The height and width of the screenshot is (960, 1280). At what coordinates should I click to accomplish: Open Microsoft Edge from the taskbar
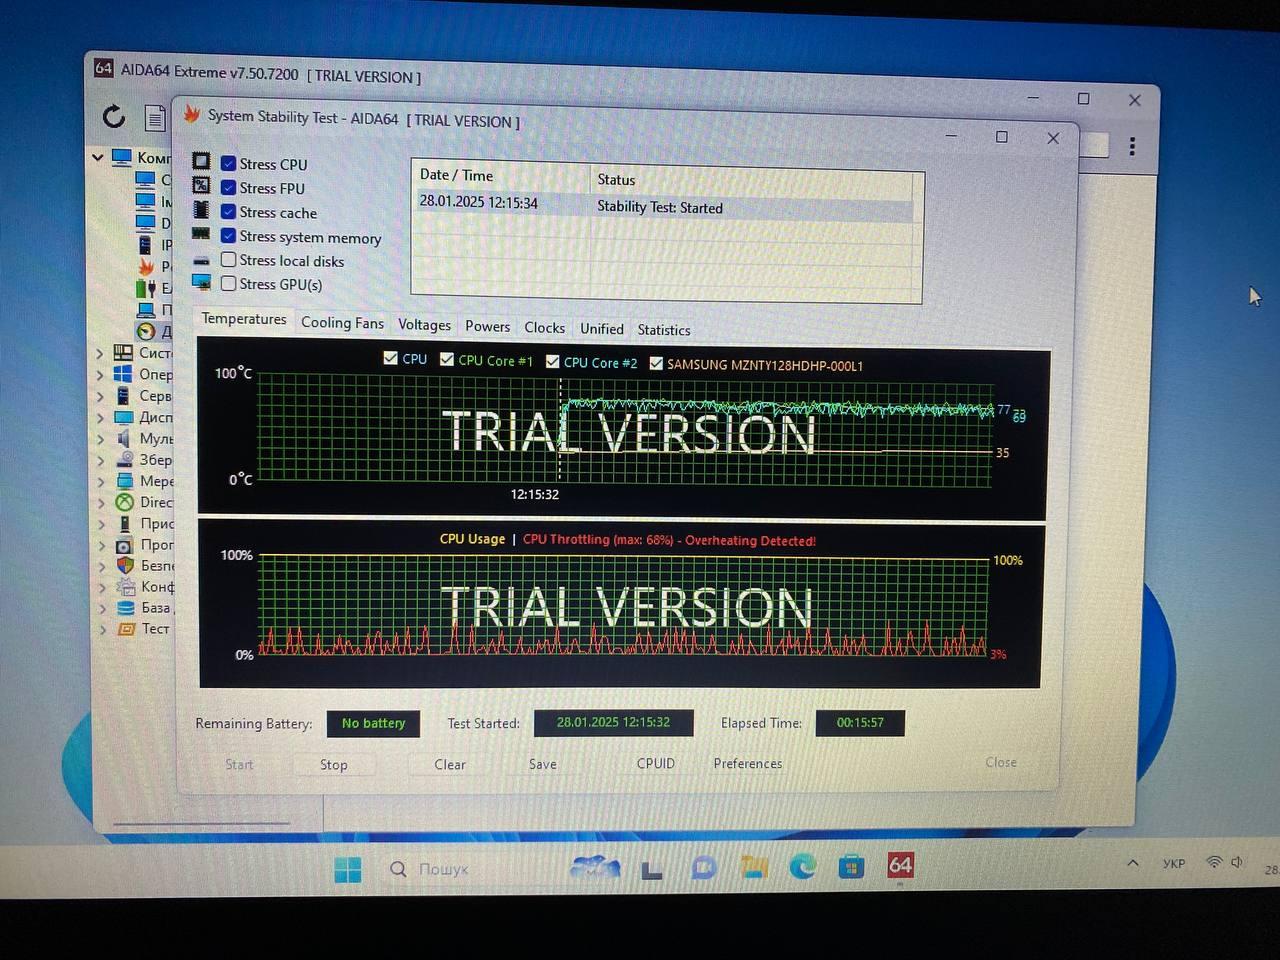coord(802,866)
